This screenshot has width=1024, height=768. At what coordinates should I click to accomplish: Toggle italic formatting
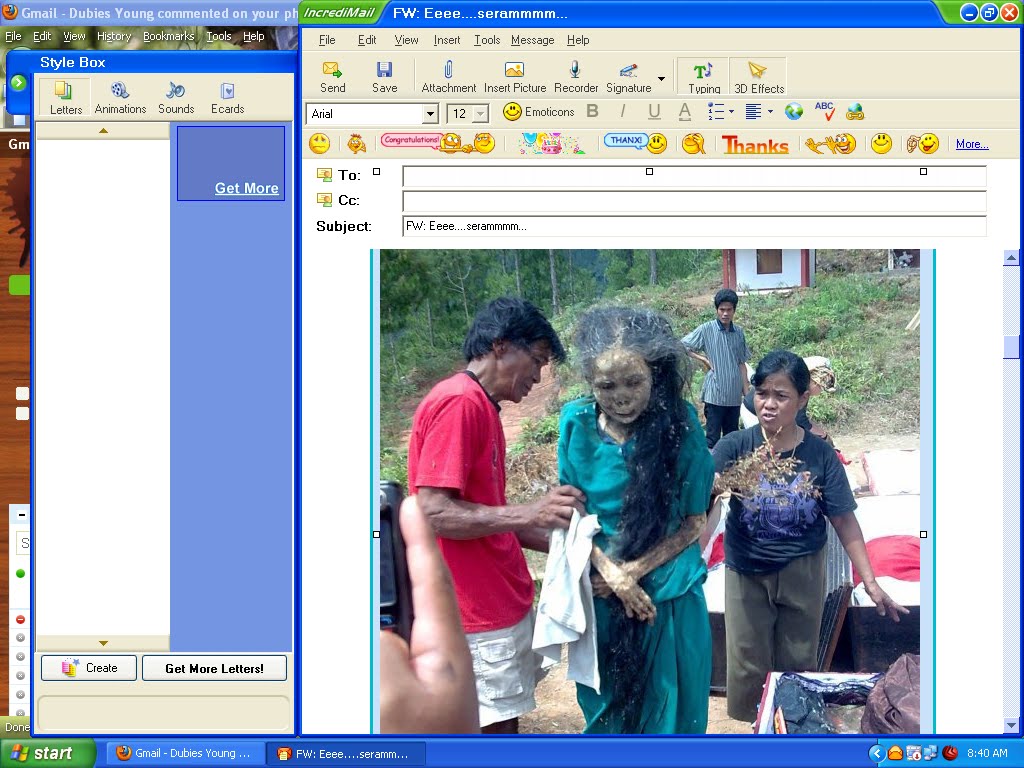click(x=622, y=112)
